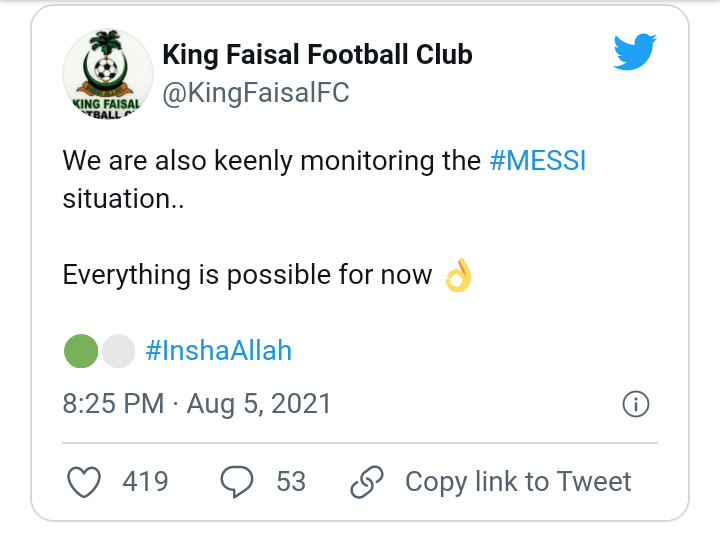Click the green circle emoji
This screenshot has width=720, height=543.
[80, 351]
